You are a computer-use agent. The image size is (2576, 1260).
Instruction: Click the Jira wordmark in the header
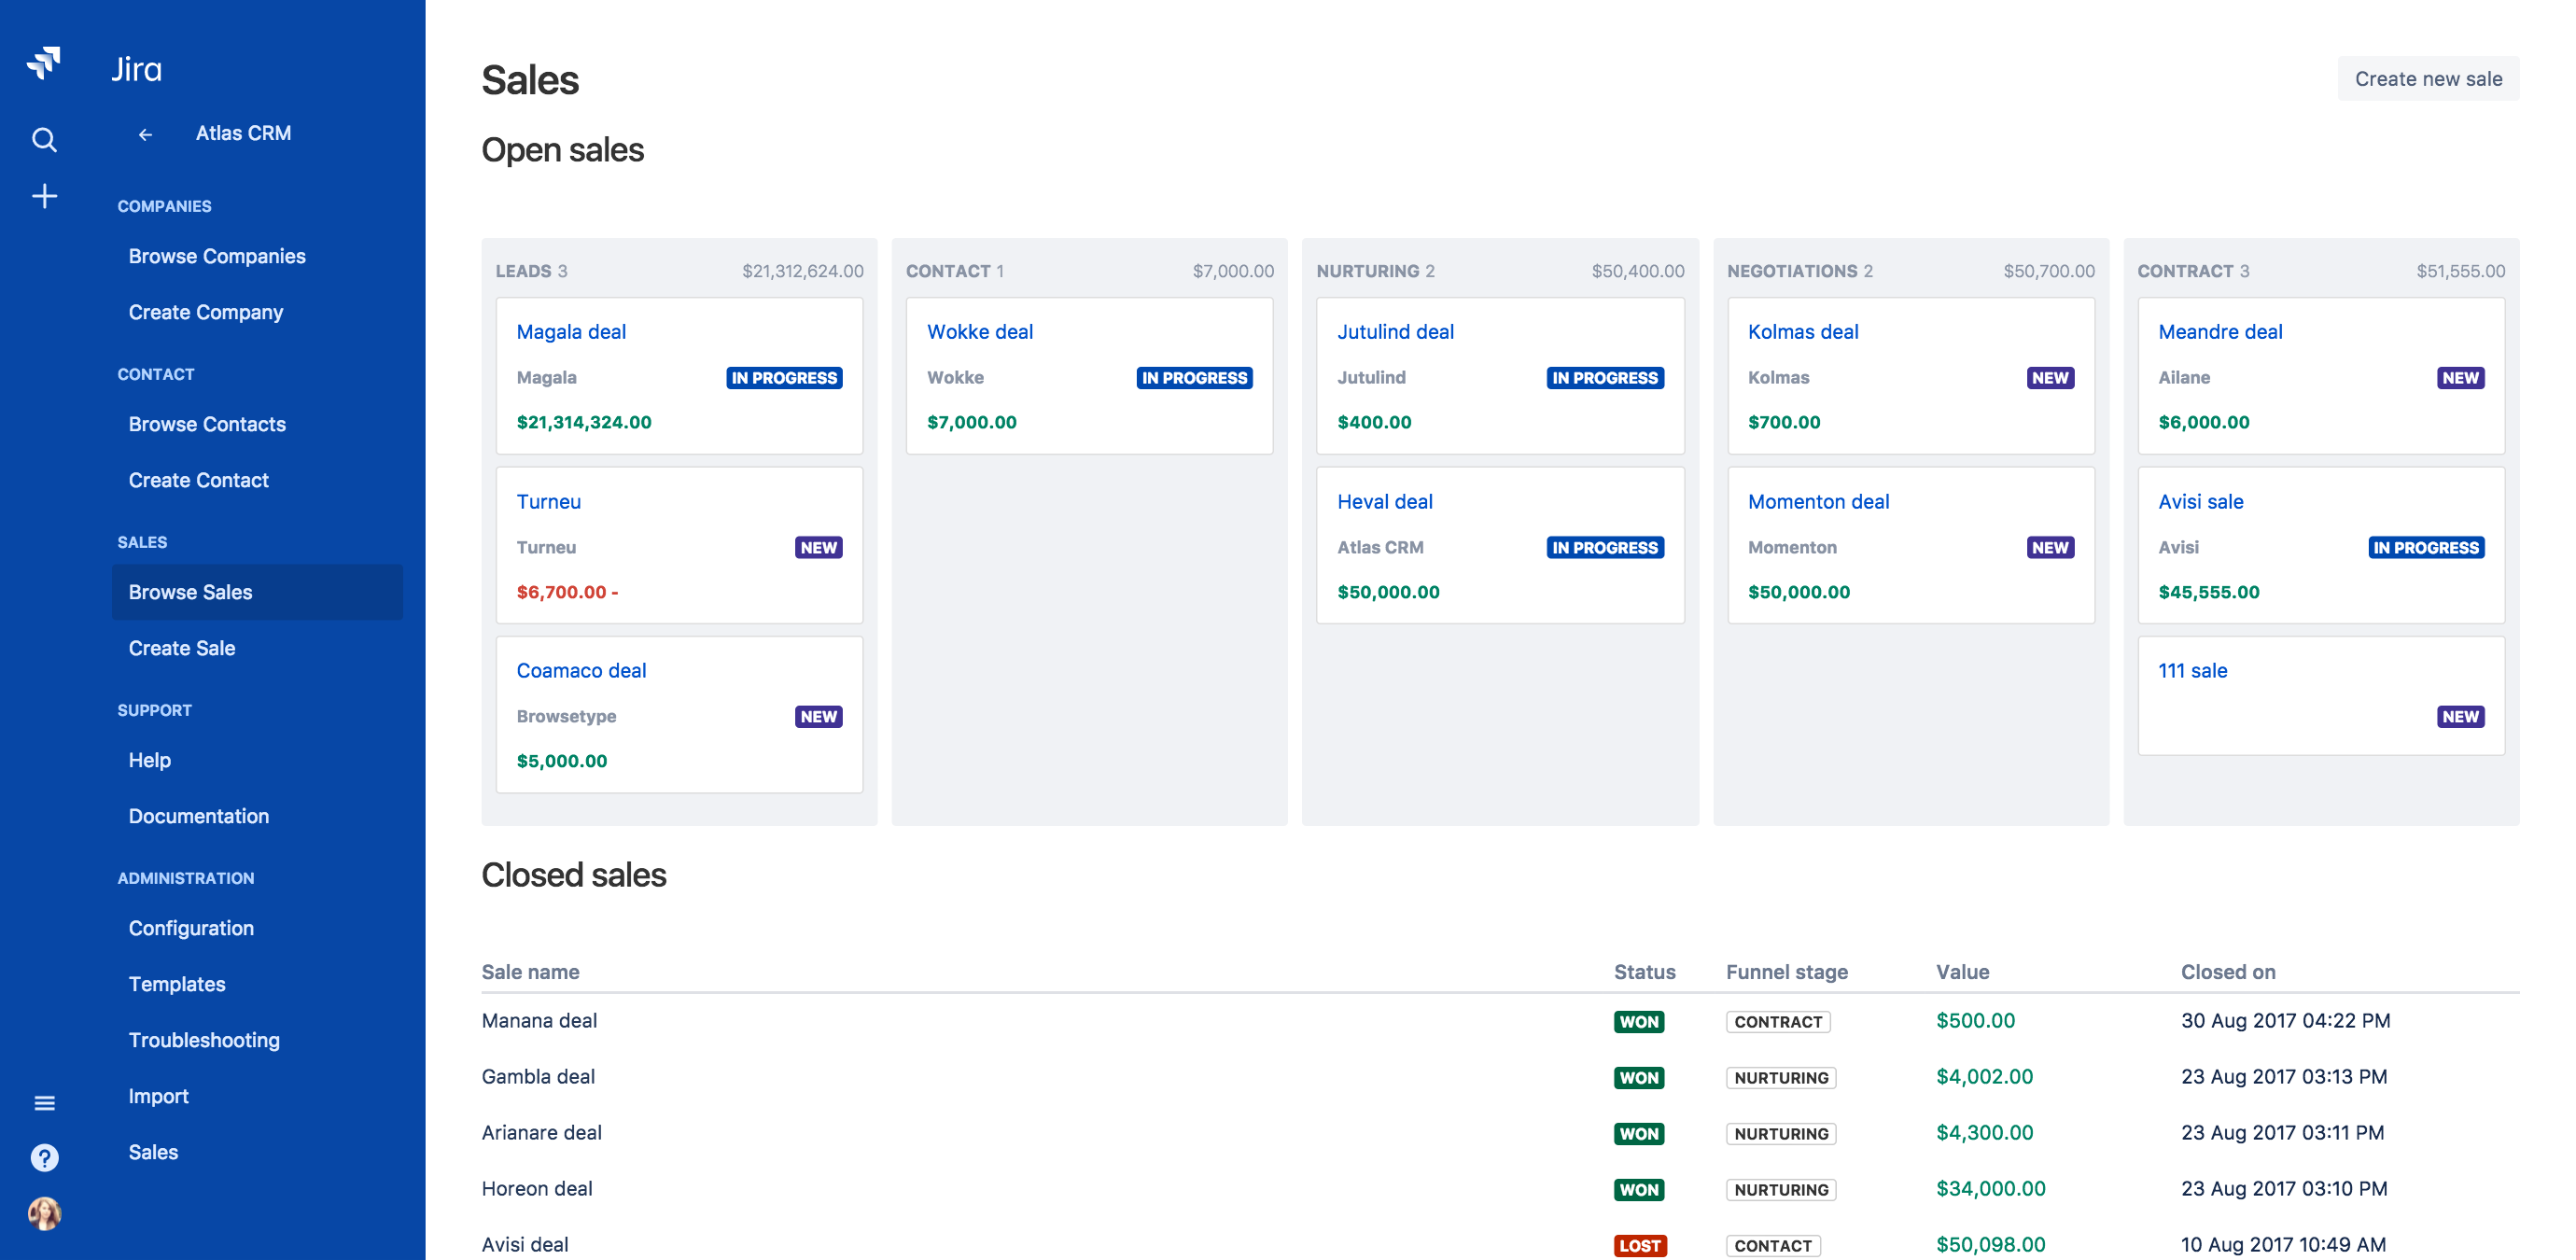pyautogui.click(x=136, y=68)
